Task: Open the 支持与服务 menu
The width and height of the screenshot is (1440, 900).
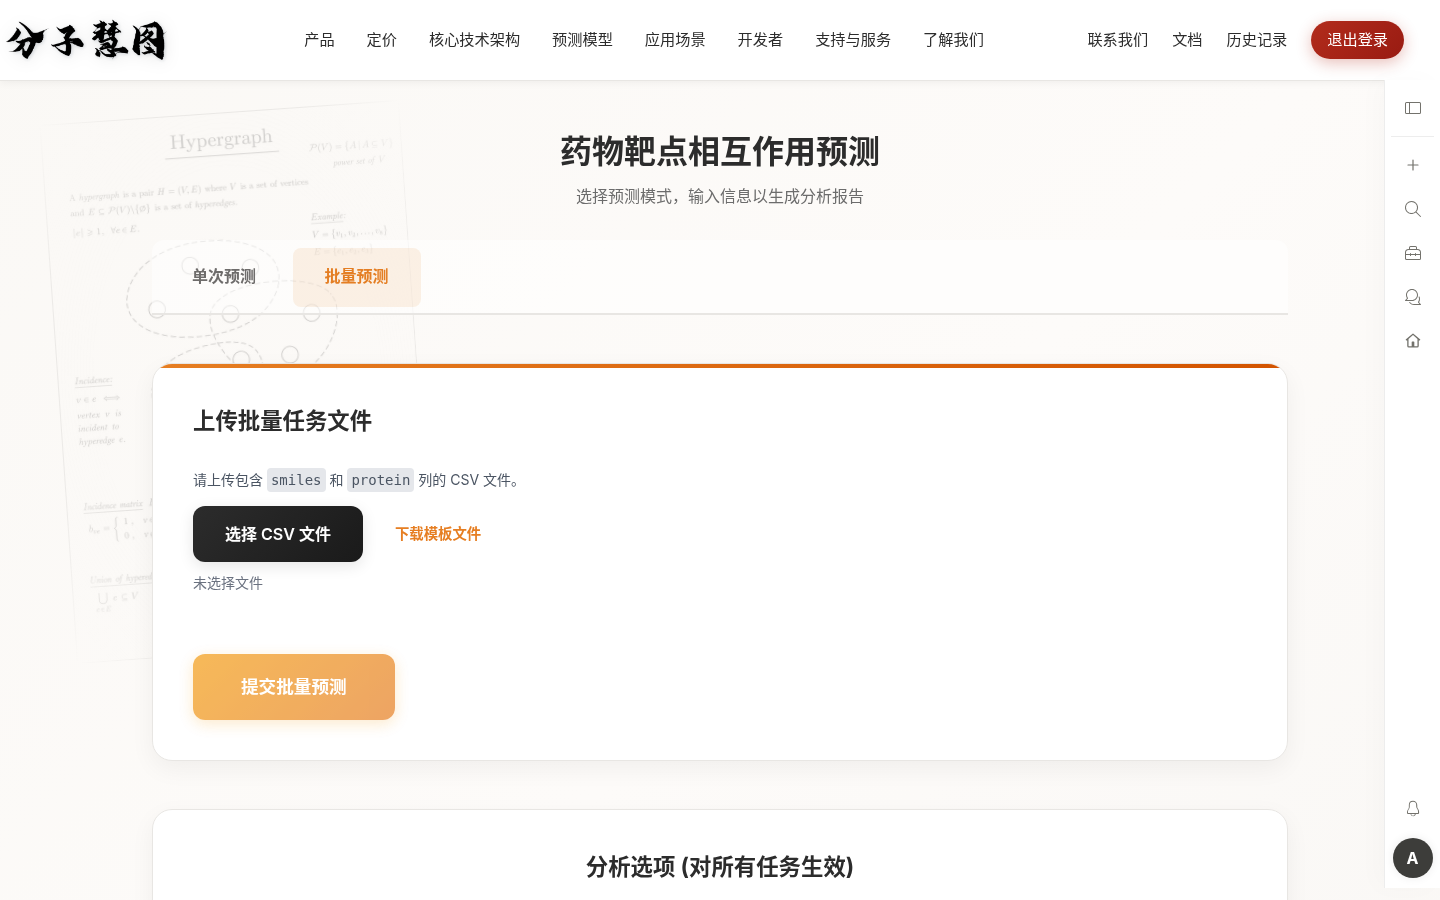Action: pos(853,40)
